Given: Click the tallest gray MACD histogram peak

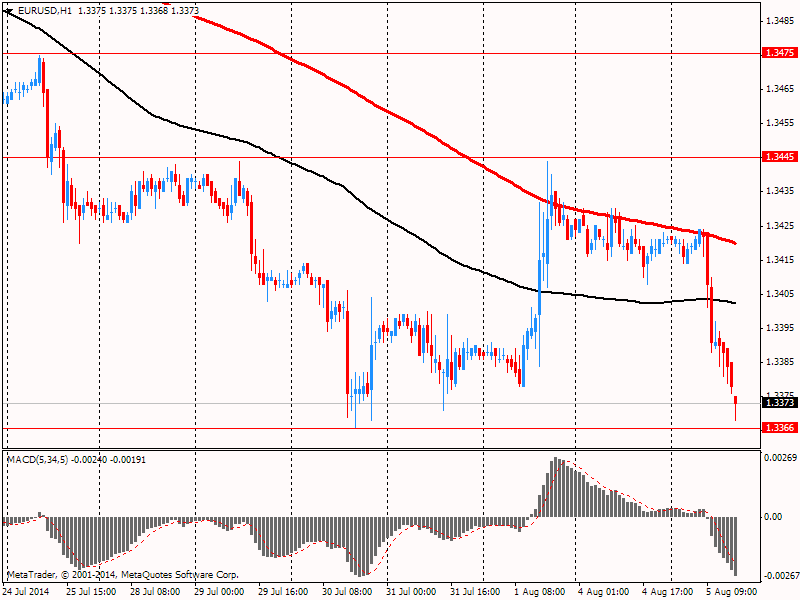Looking at the screenshot, I should [x=556, y=487].
